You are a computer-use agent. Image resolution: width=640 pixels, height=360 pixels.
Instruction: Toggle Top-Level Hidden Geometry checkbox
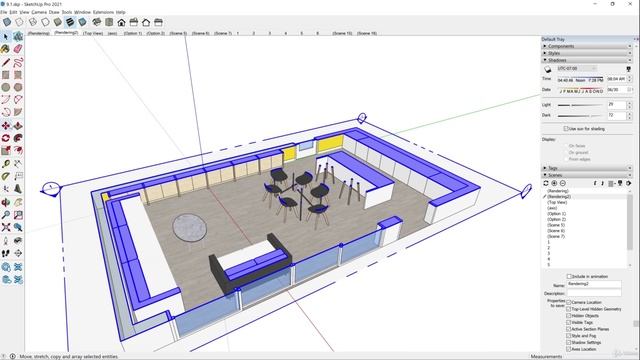(x=569, y=309)
